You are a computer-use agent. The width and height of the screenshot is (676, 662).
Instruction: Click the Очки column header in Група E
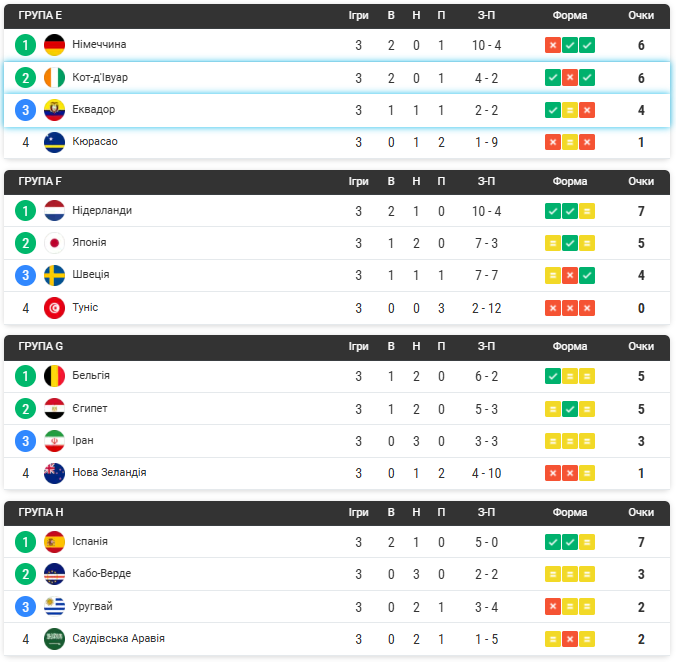click(641, 16)
